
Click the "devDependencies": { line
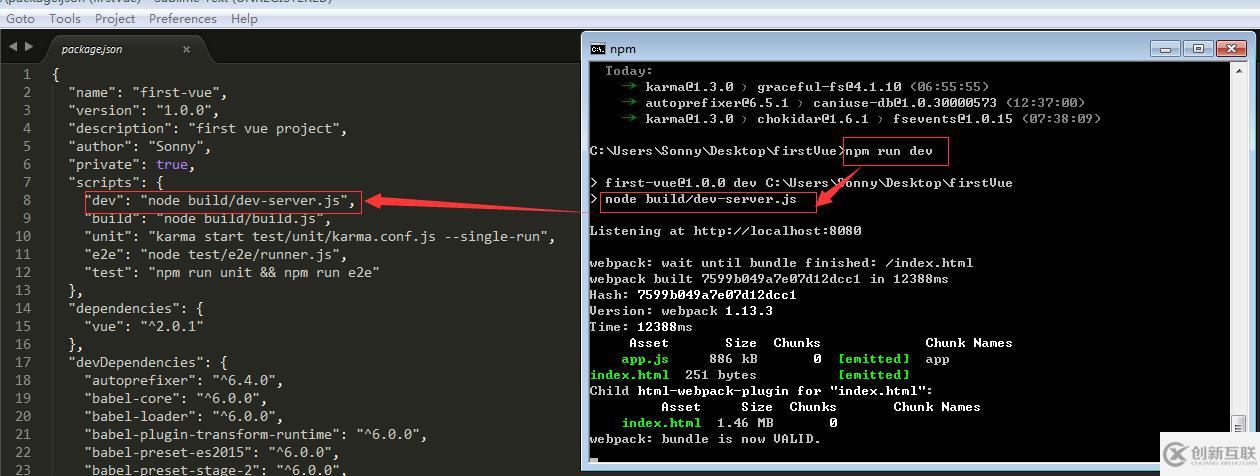point(148,362)
